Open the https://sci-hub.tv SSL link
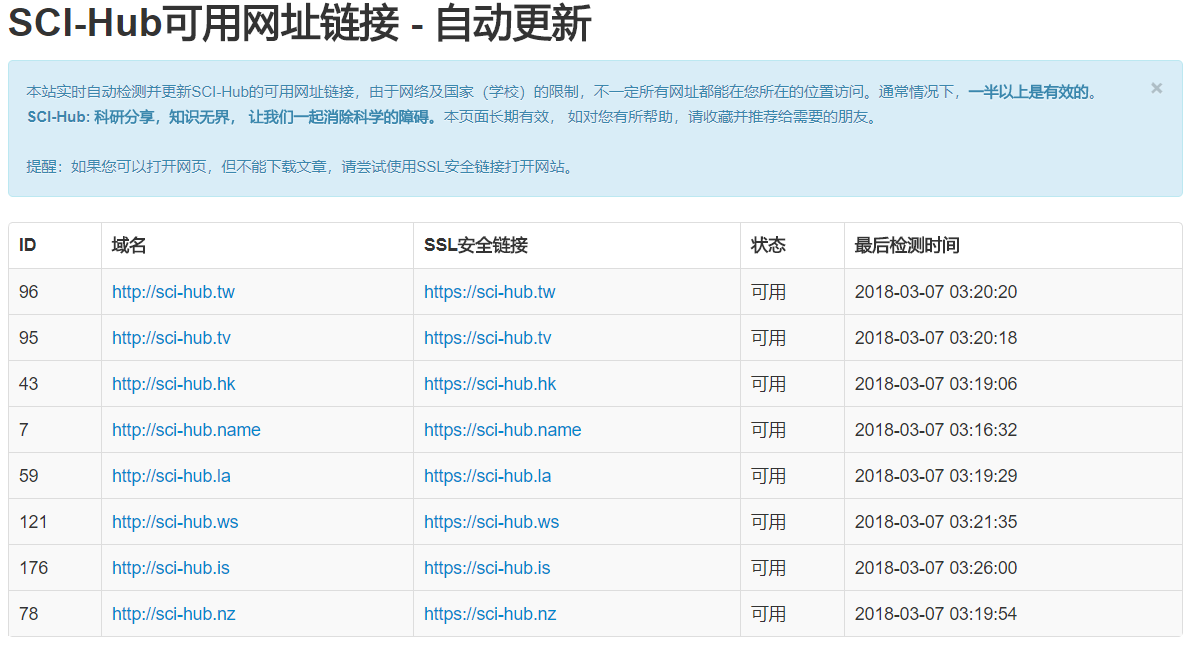This screenshot has height=647, width=1196. click(x=487, y=337)
